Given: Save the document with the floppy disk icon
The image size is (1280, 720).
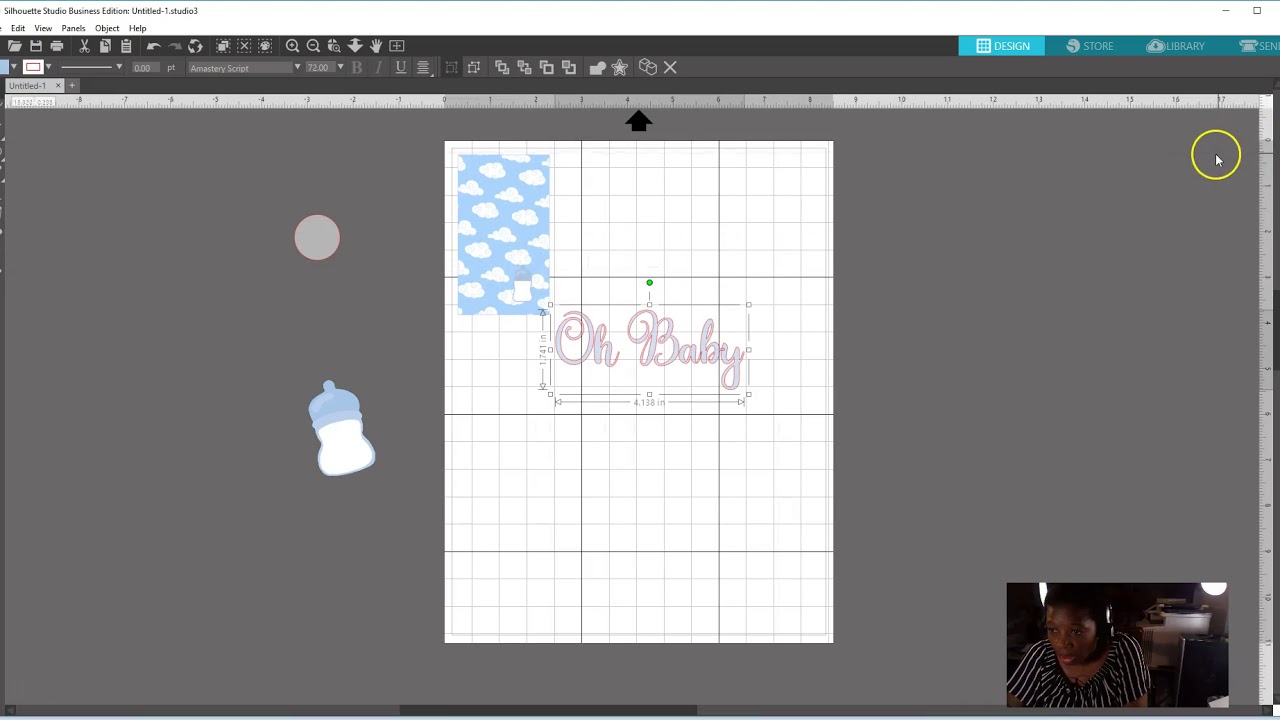Looking at the screenshot, I should click(x=36, y=46).
